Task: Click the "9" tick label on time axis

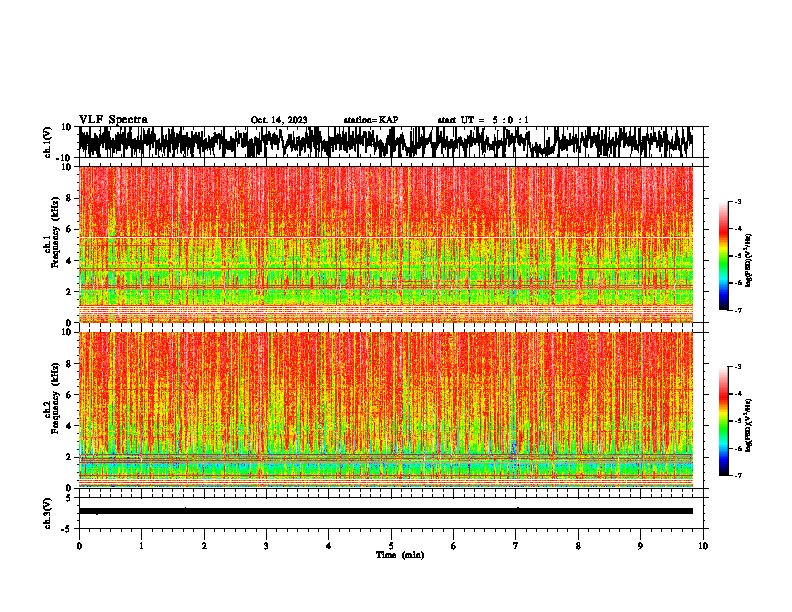Action: pos(640,546)
